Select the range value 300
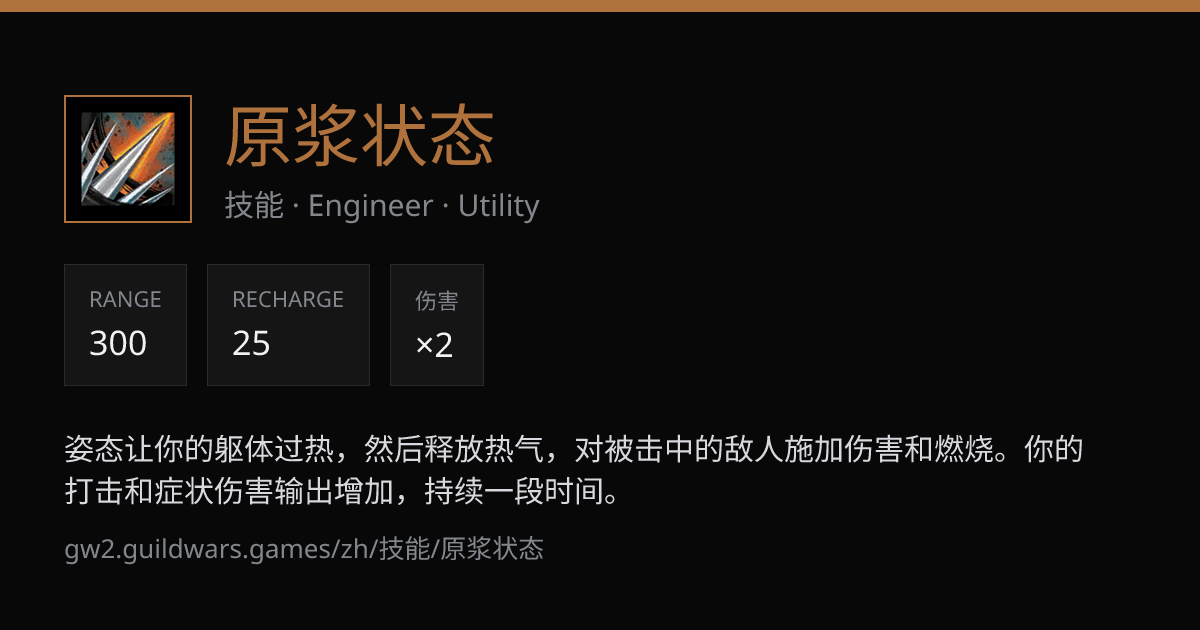Viewport: 1200px width, 630px height. (118, 344)
